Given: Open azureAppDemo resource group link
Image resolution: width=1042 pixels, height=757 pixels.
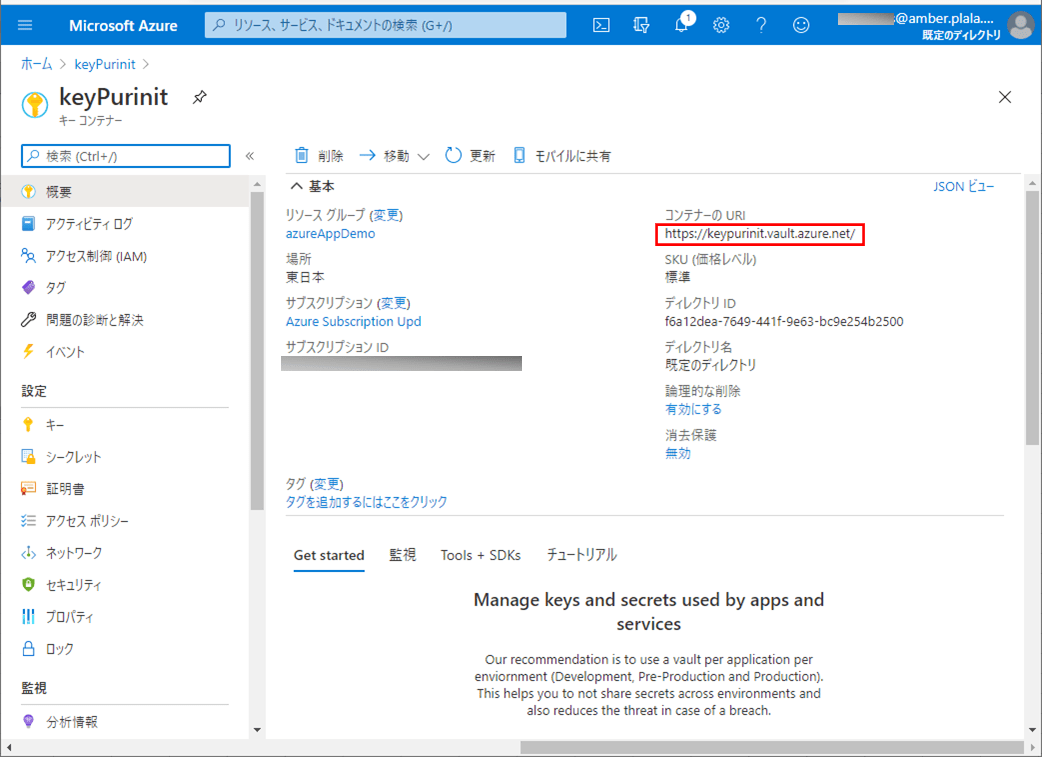Looking at the screenshot, I should pyautogui.click(x=330, y=234).
